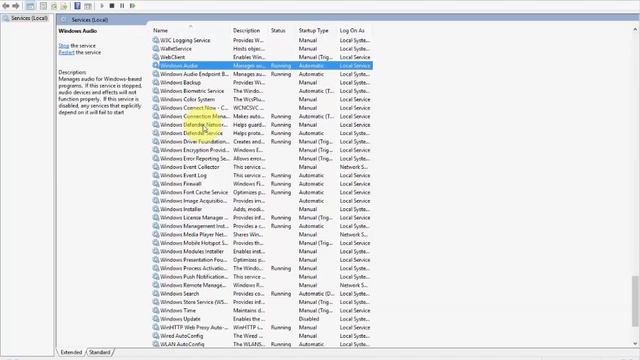Click the gear icon beside Windows Firewall

click(156, 184)
